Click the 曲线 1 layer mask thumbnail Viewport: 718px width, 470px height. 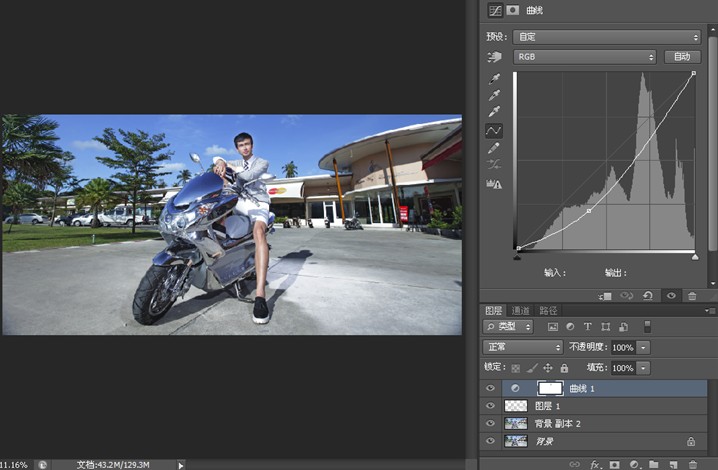pyautogui.click(x=550, y=388)
